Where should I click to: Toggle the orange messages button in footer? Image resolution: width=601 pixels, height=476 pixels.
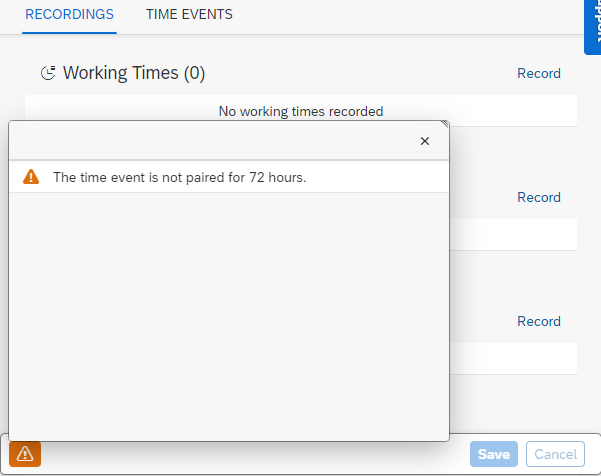[x=25, y=454]
